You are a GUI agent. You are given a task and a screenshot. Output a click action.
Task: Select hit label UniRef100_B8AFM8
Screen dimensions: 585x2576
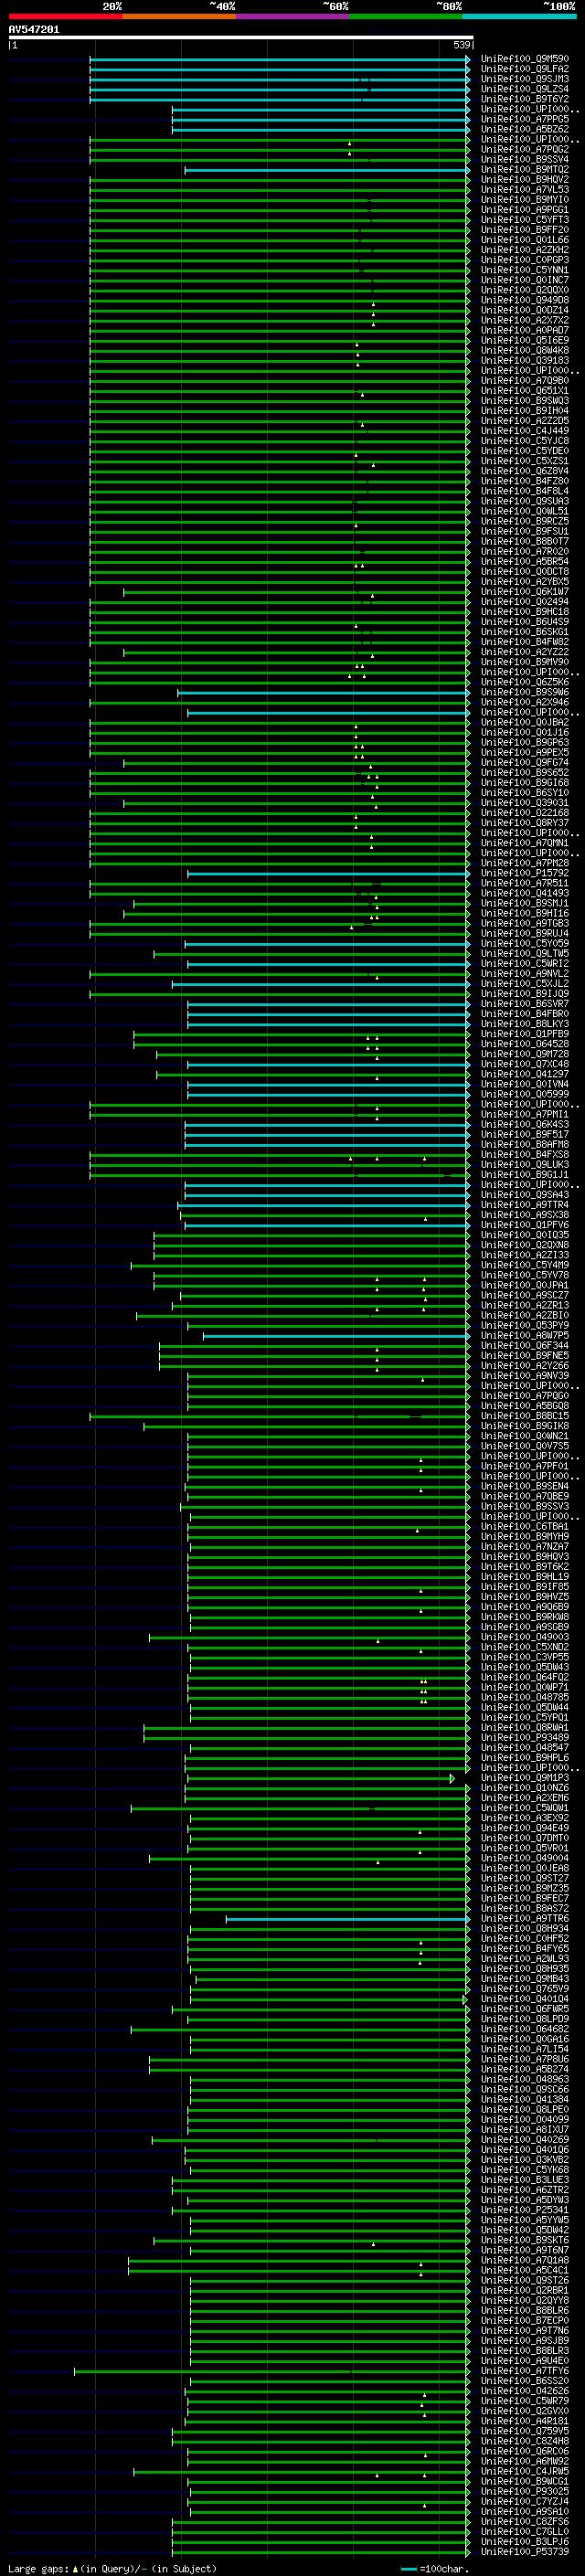pos(525,1145)
